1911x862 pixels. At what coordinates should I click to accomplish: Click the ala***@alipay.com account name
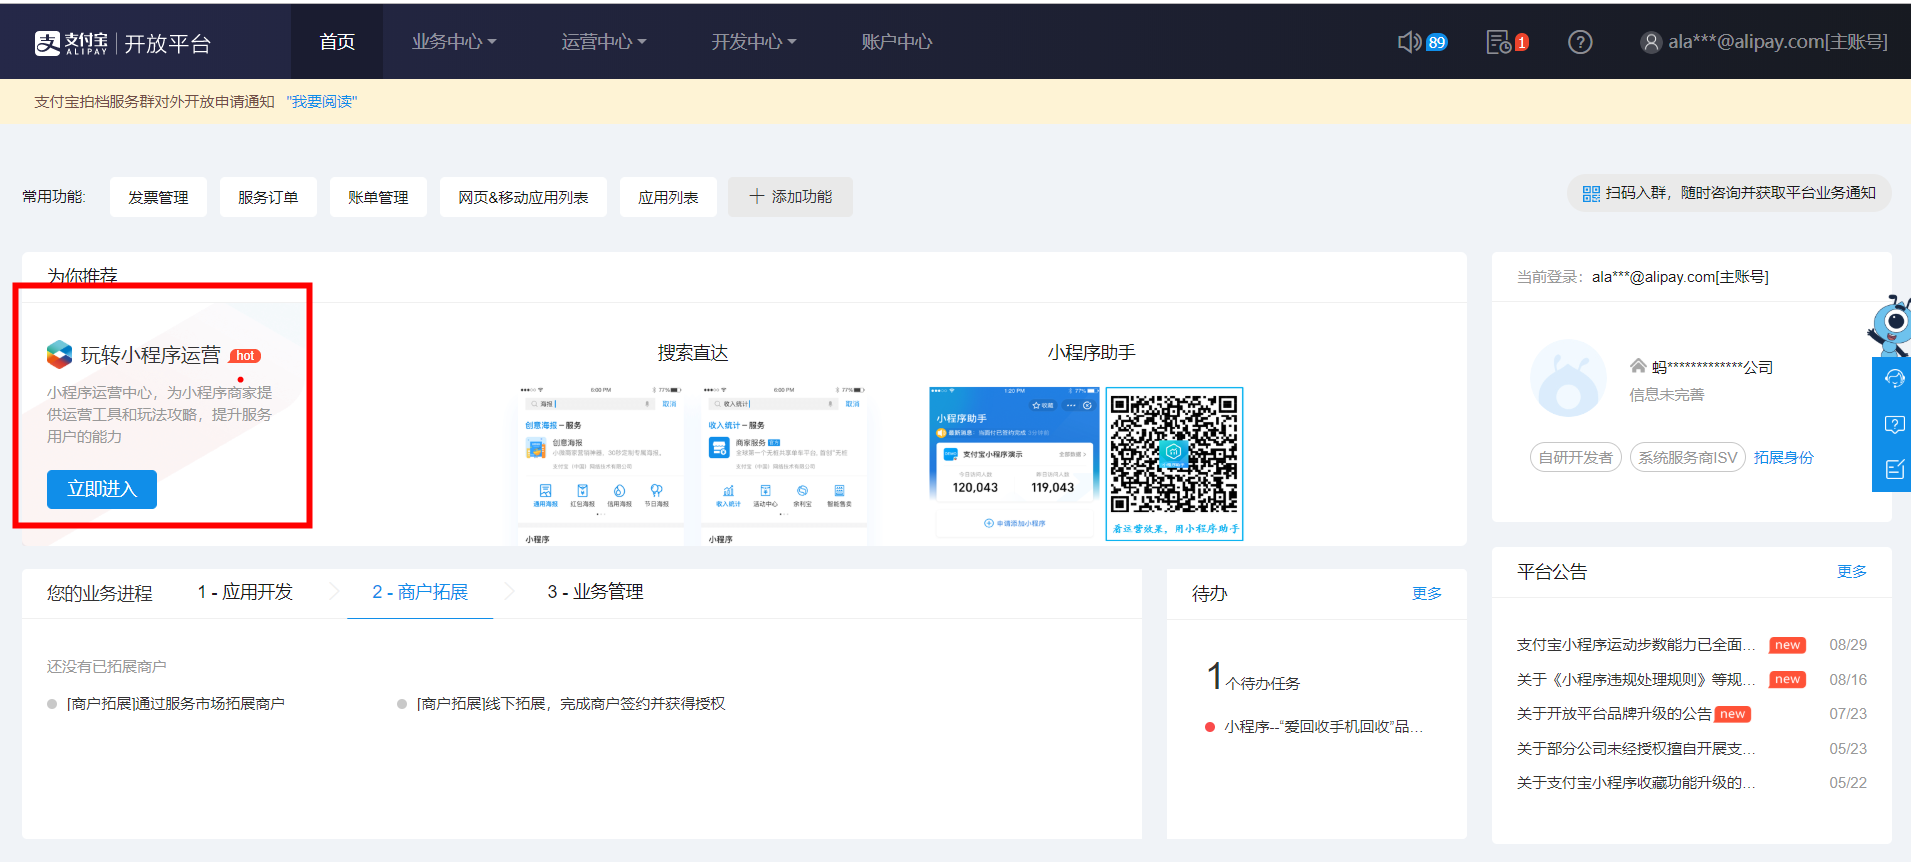click(1777, 42)
